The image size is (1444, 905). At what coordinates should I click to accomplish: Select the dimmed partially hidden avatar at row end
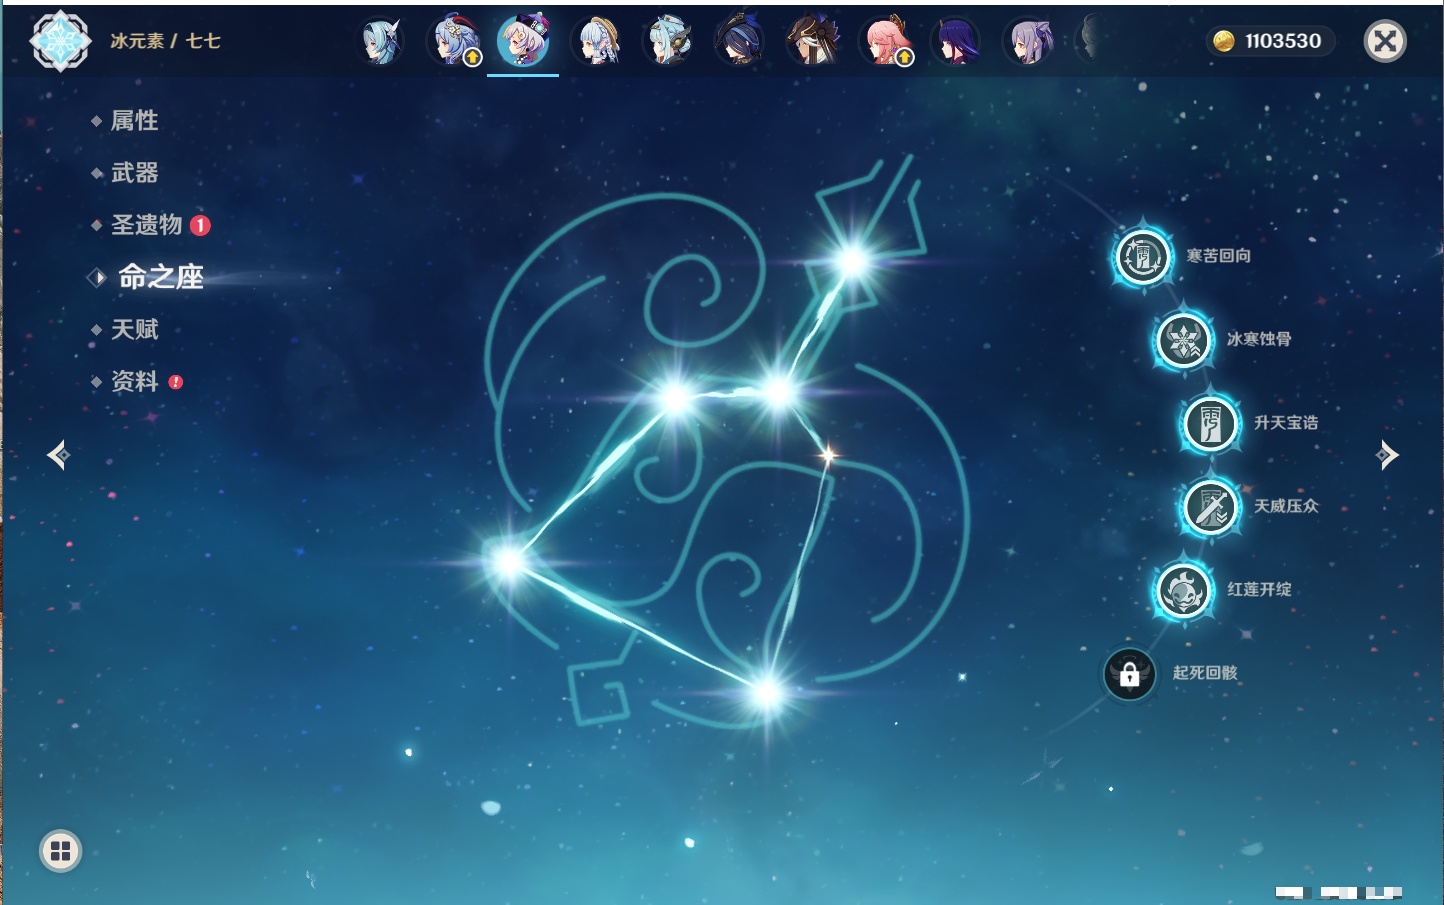coord(1090,42)
